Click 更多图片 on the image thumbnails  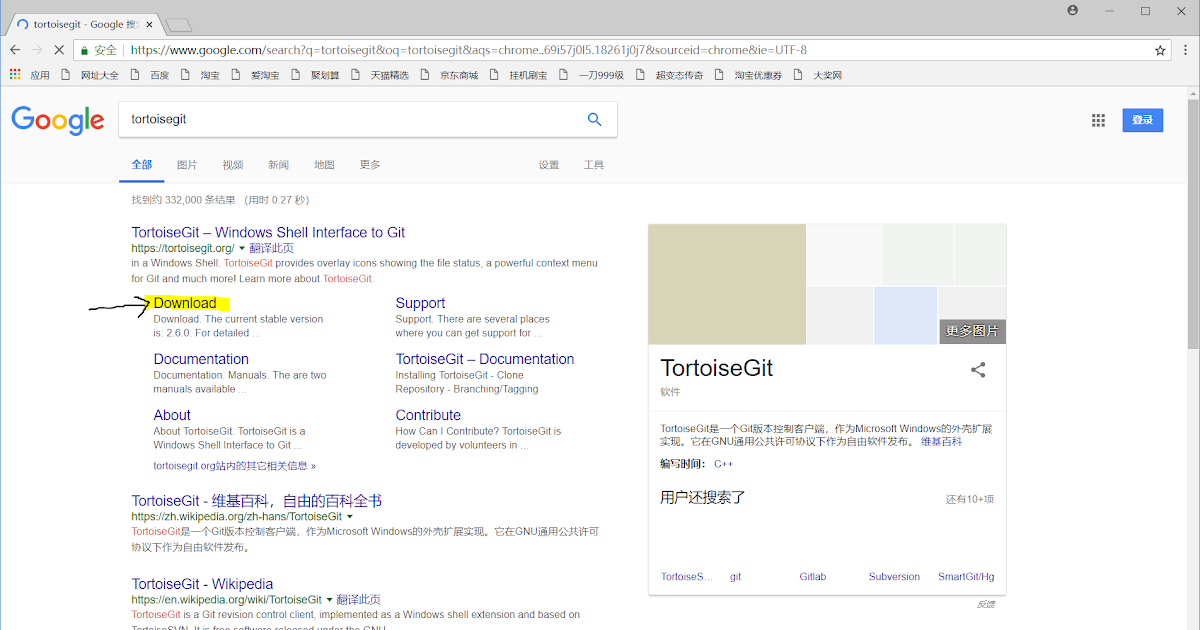[972, 331]
